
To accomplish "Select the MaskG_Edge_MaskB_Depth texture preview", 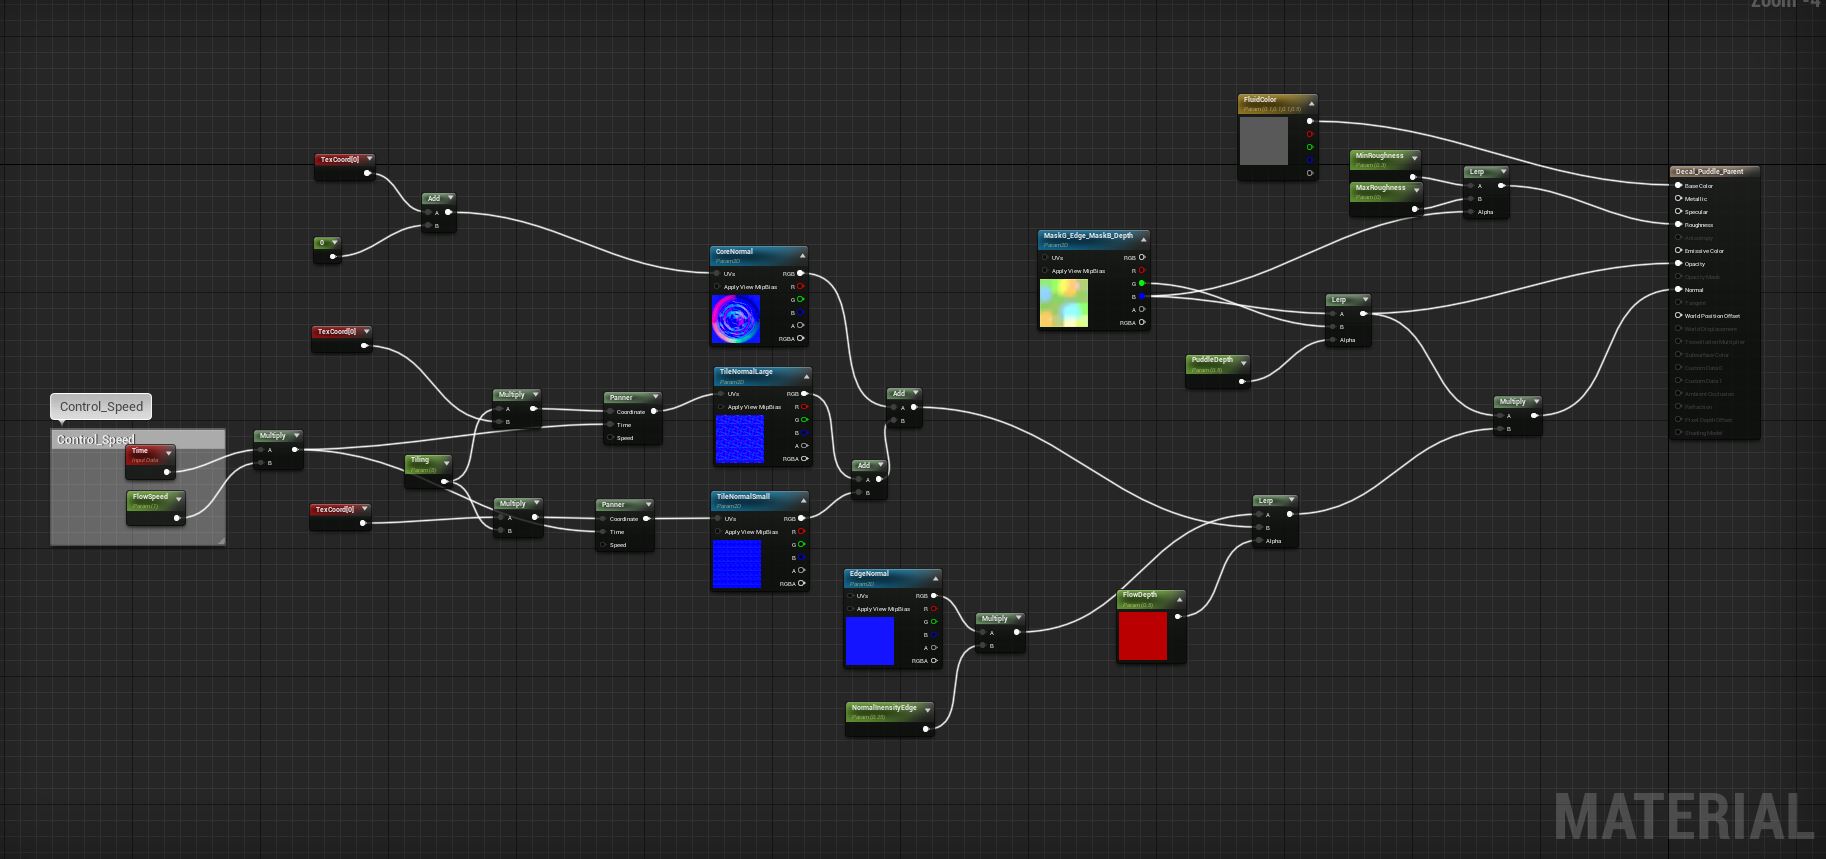I will point(1064,303).
